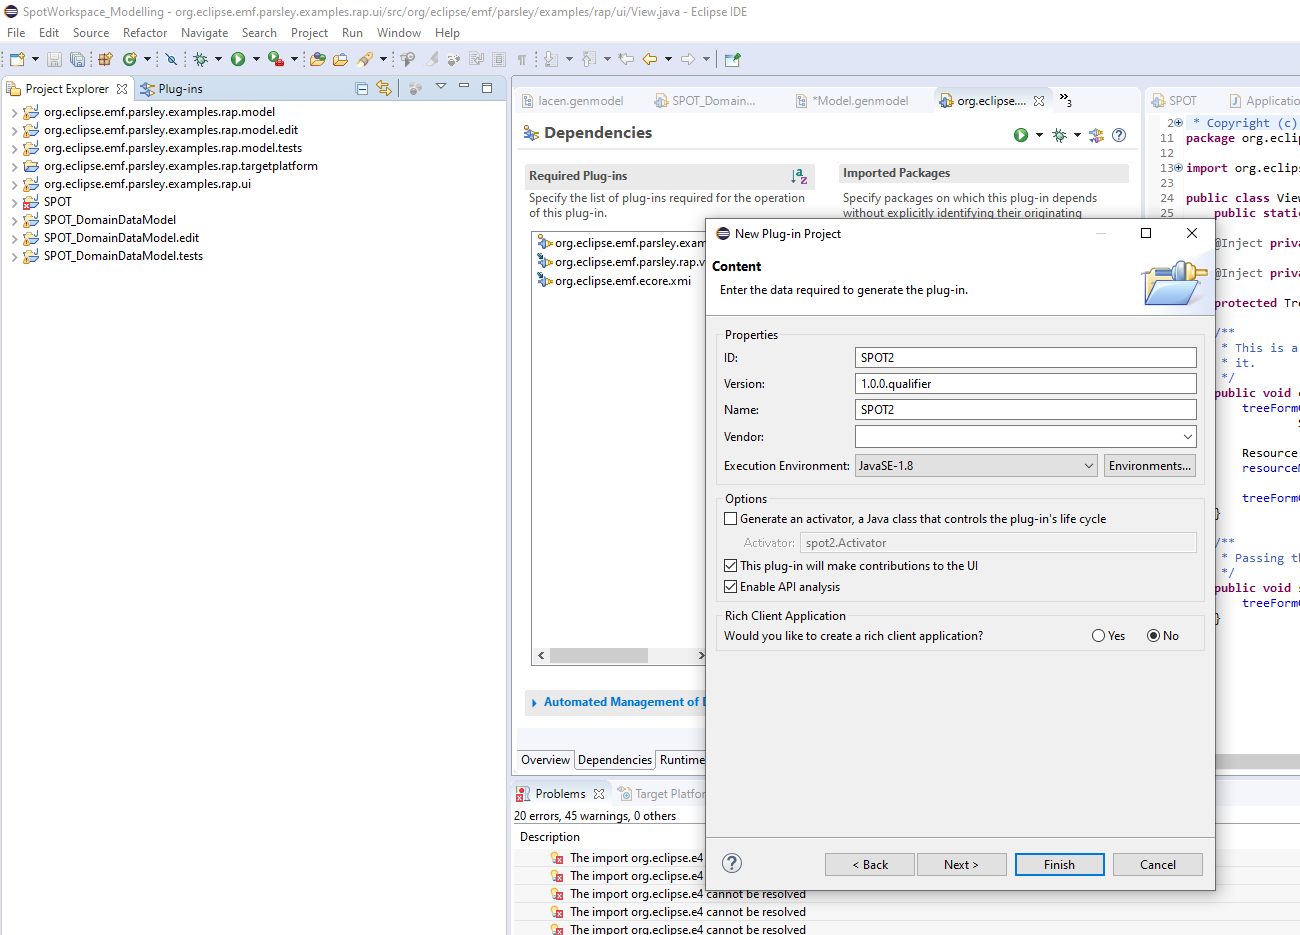Expand org.eclipse.emf.parsley.examples.rap.ui project
The height and width of the screenshot is (935, 1300).
tap(14, 184)
